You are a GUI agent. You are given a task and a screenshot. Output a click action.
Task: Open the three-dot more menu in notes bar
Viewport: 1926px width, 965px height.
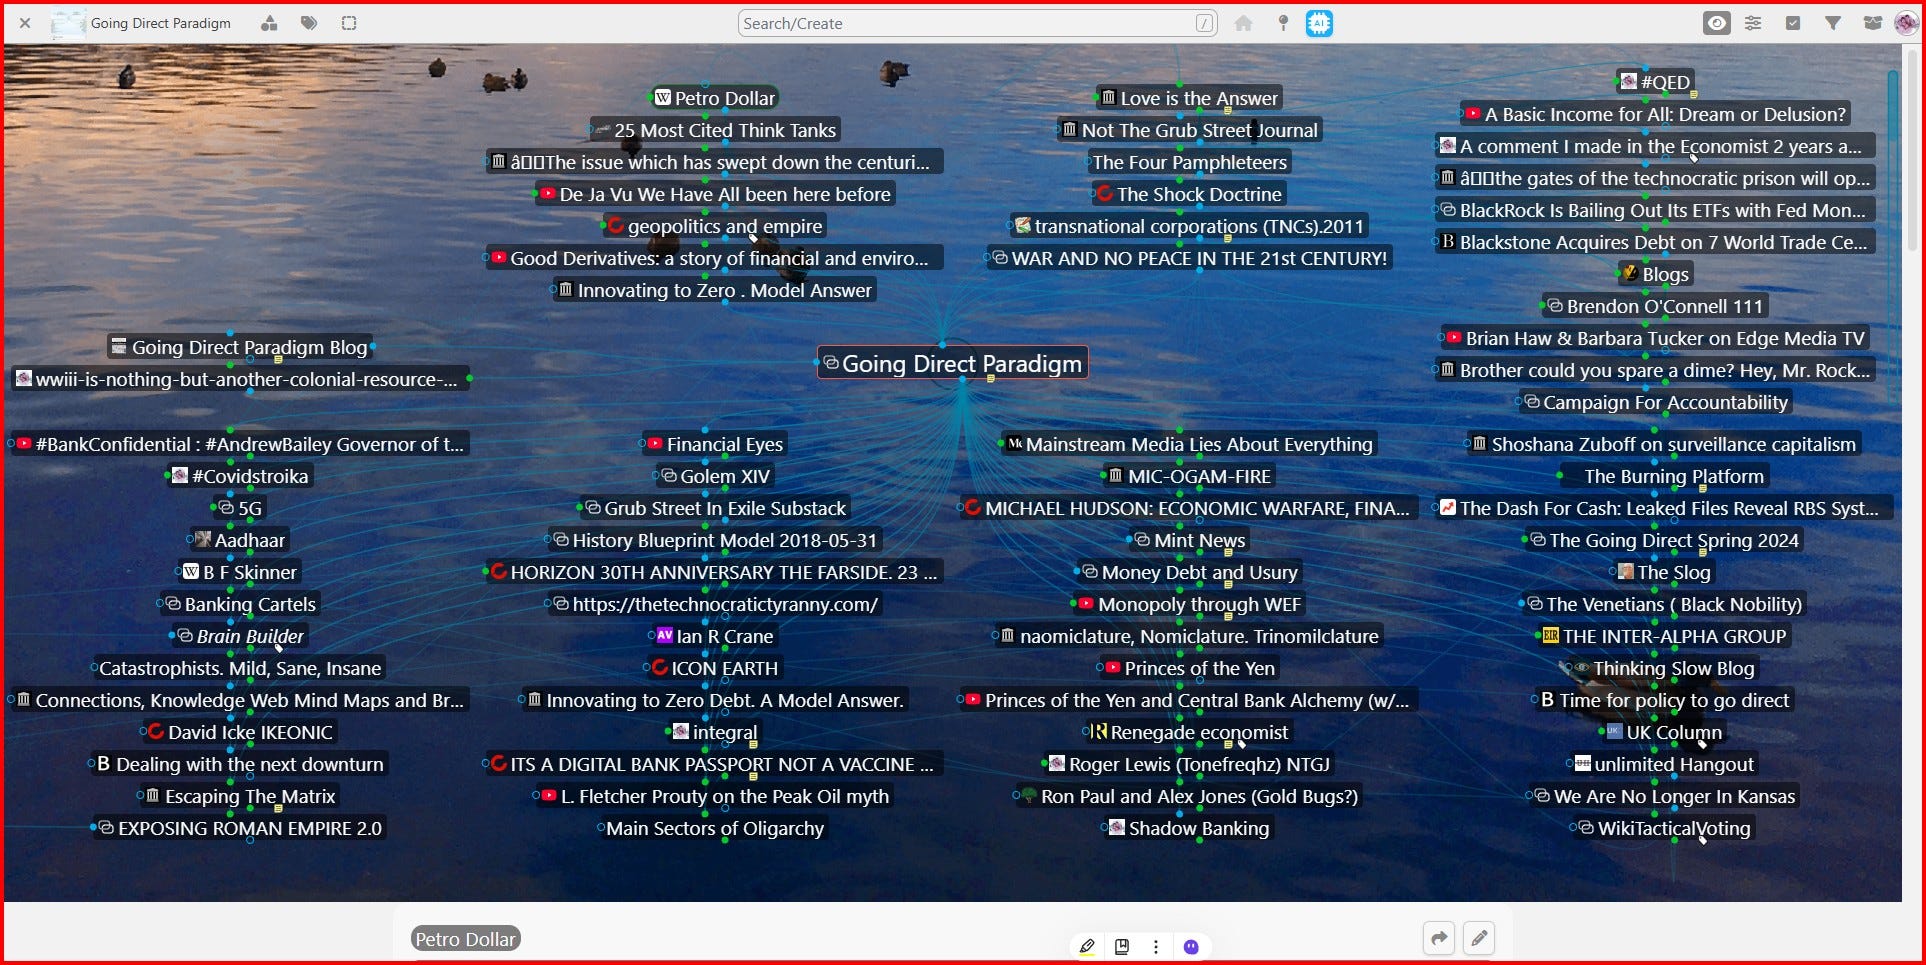pyautogui.click(x=1156, y=946)
